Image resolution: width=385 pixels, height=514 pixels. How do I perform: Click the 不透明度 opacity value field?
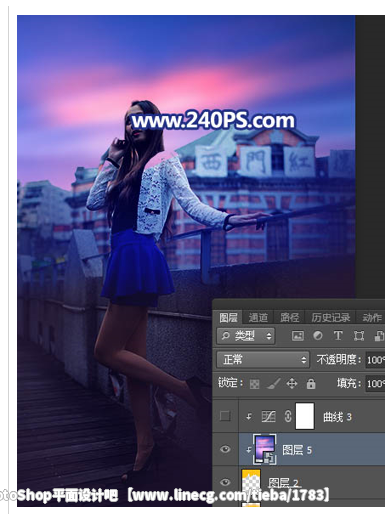point(376,360)
